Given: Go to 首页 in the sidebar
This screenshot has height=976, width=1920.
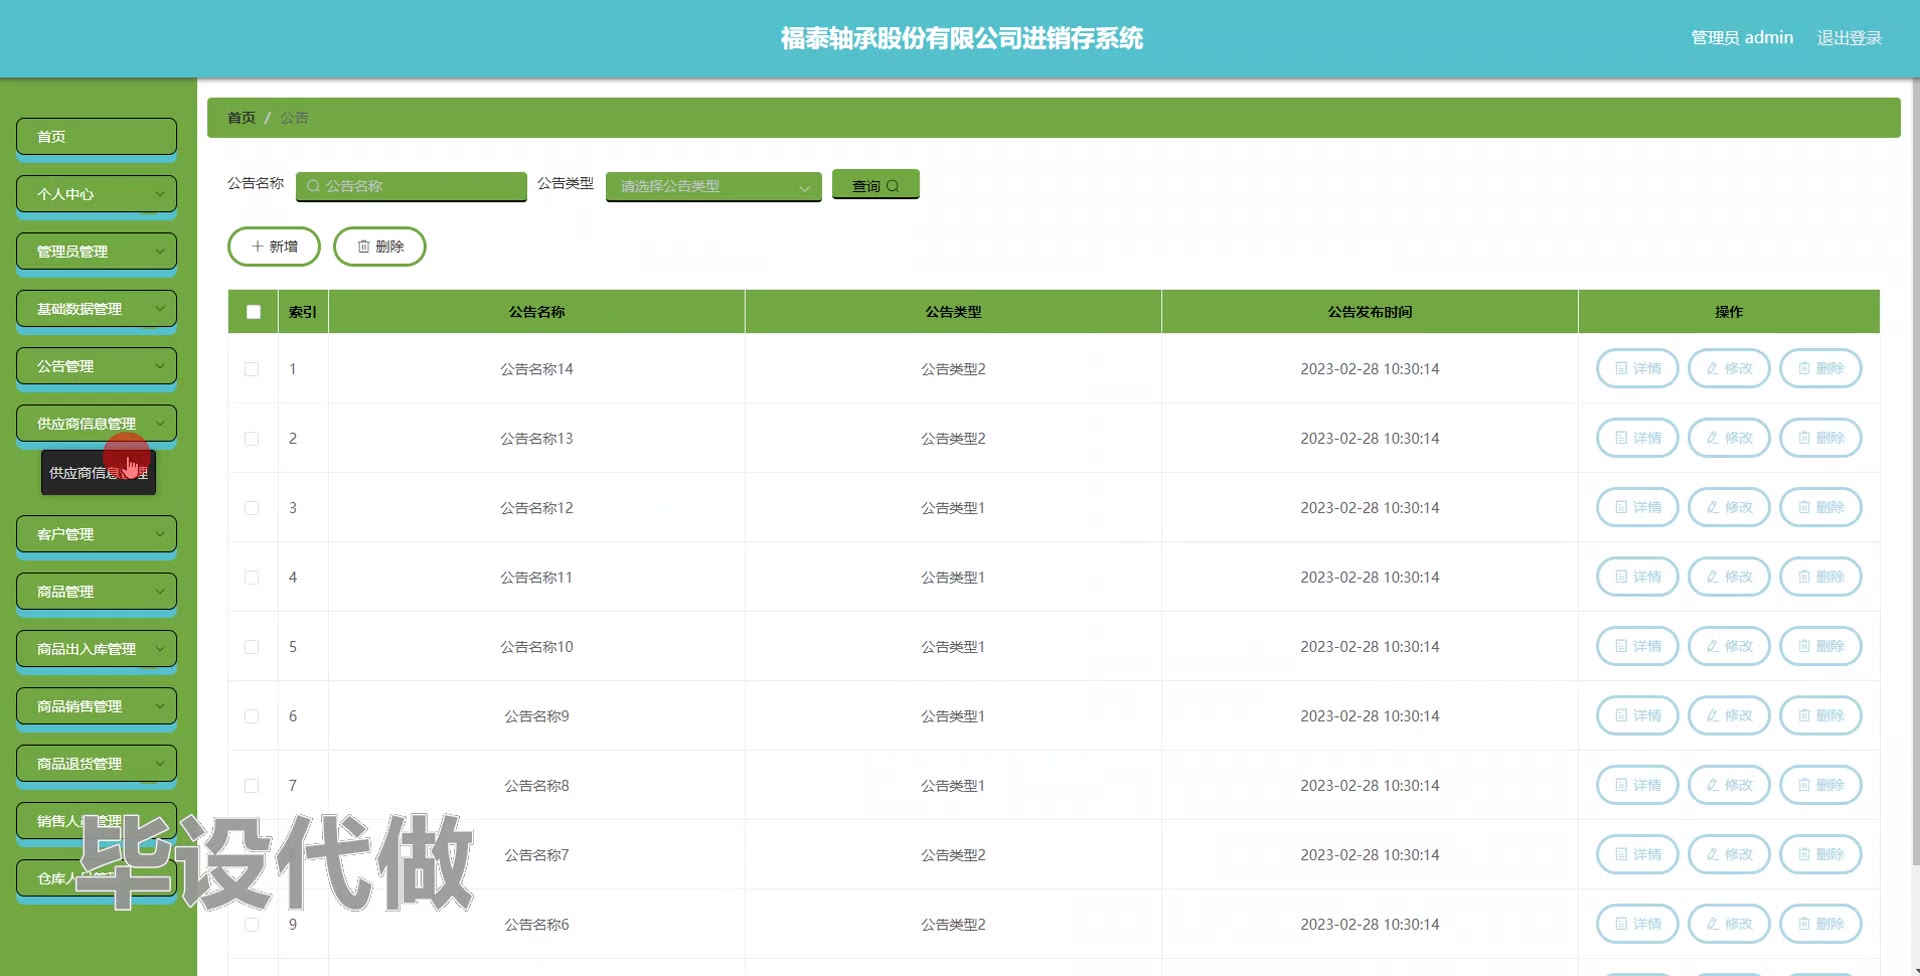Looking at the screenshot, I should coord(96,137).
